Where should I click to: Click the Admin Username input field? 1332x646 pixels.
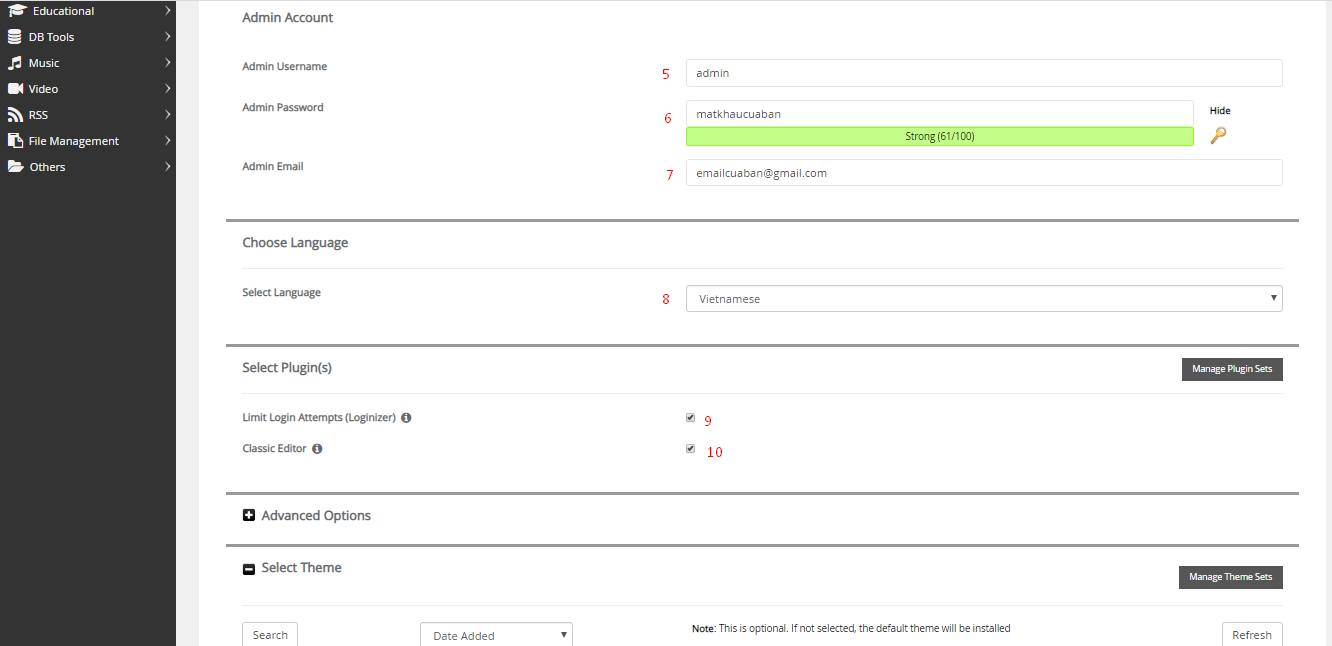984,73
